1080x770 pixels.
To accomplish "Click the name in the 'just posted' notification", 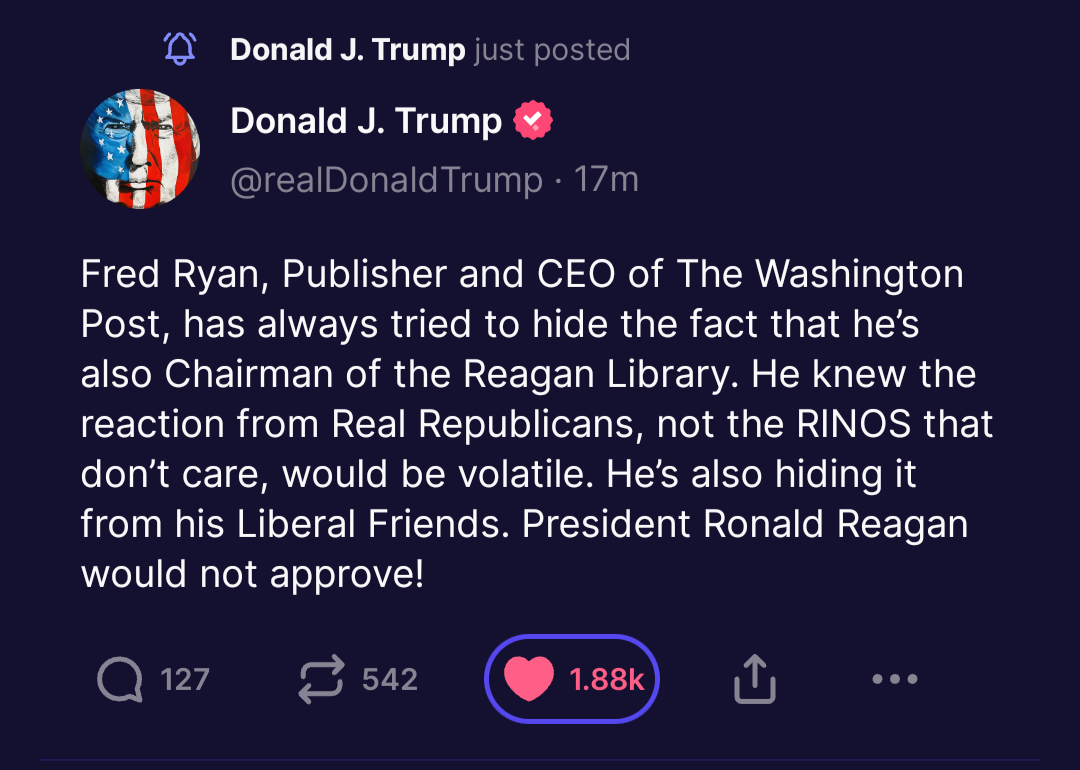I will click(x=347, y=49).
